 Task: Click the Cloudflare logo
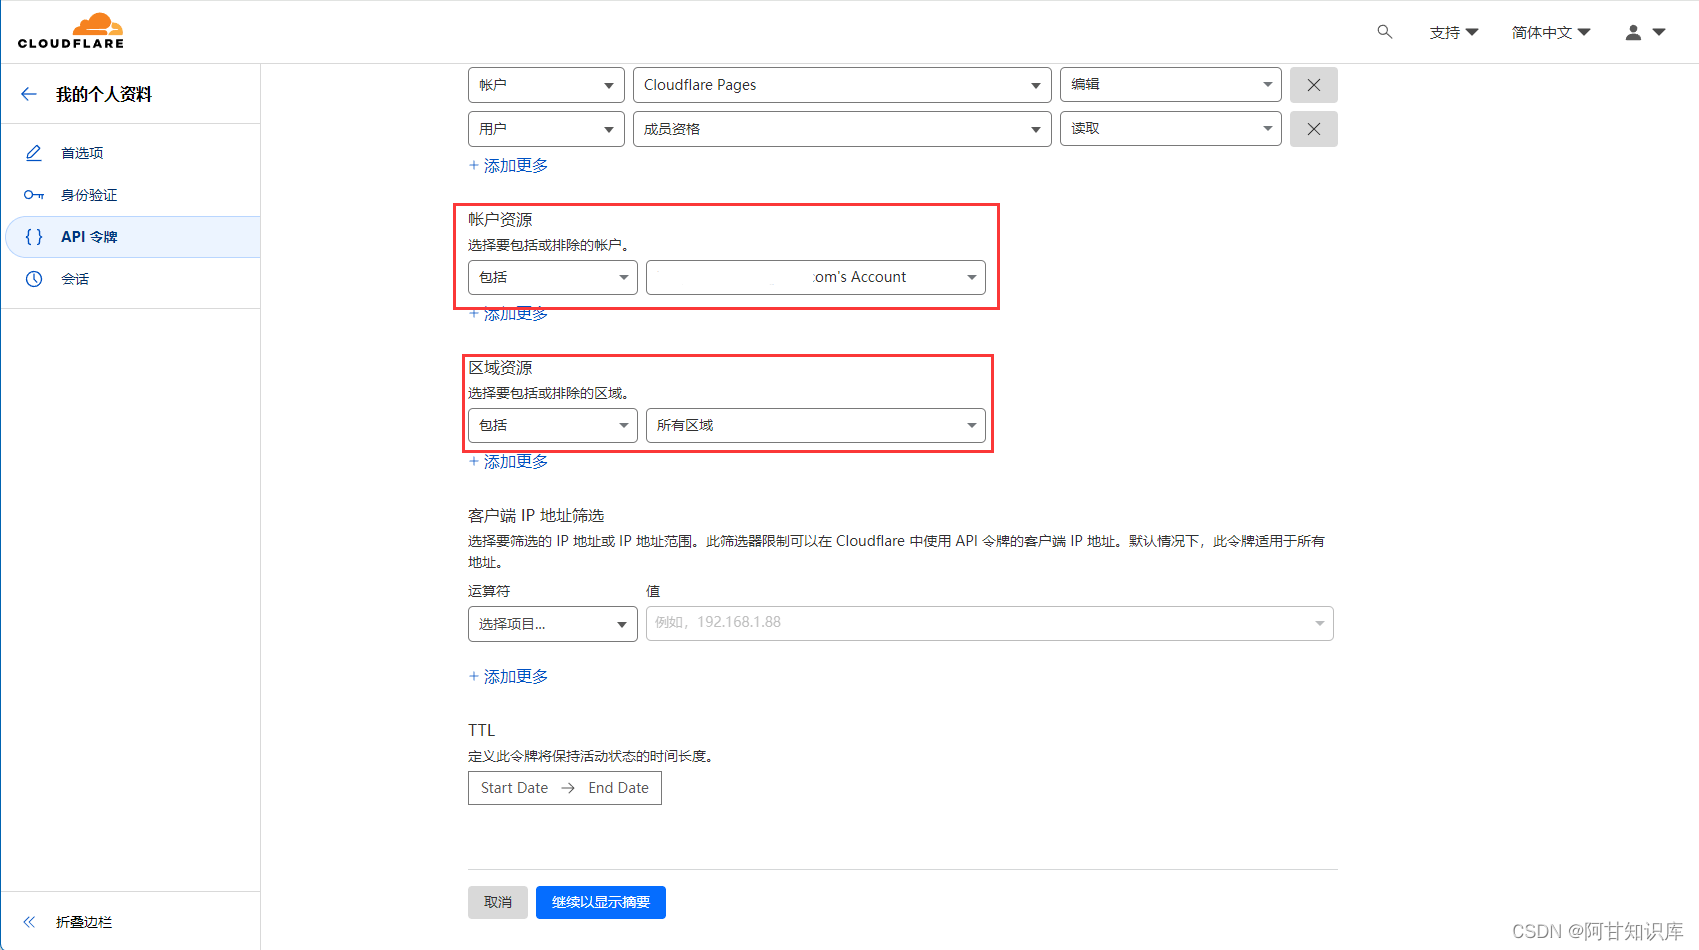click(x=71, y=31)
